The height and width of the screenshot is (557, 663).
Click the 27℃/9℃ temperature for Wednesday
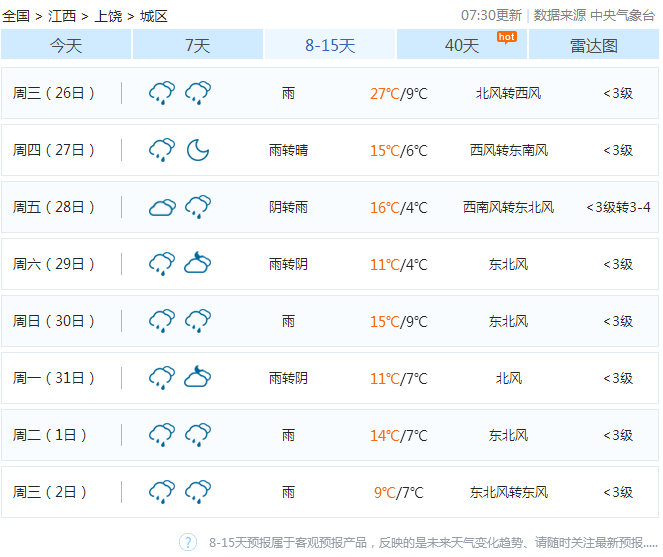click(398, 94)
